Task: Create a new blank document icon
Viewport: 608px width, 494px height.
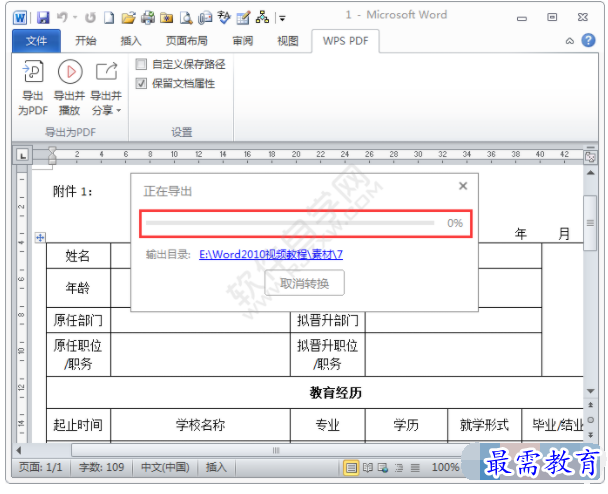Action: [x=109, y=17]
